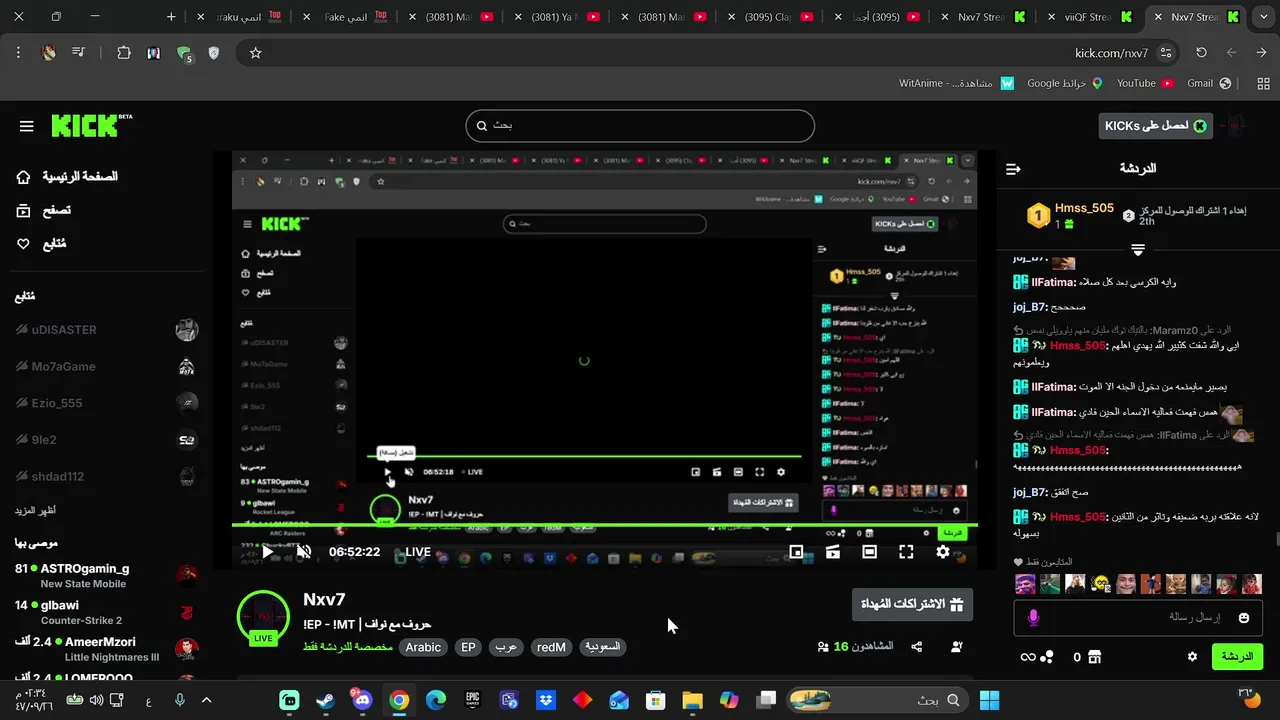Open 9le2 followed channel
Image resolution: width=1280 pixels, height=720 pixels.
pos(106,440)
